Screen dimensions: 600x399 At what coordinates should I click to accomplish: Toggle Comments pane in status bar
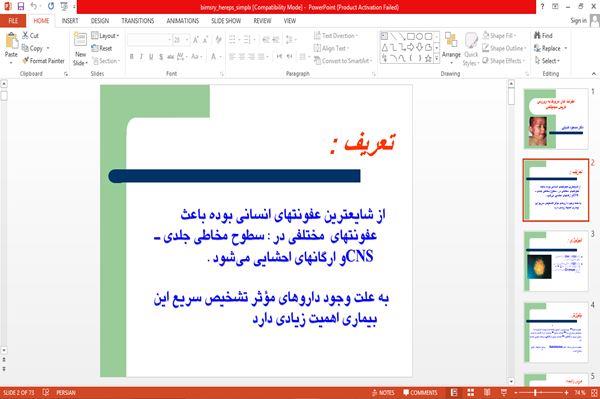click(420, 392)
